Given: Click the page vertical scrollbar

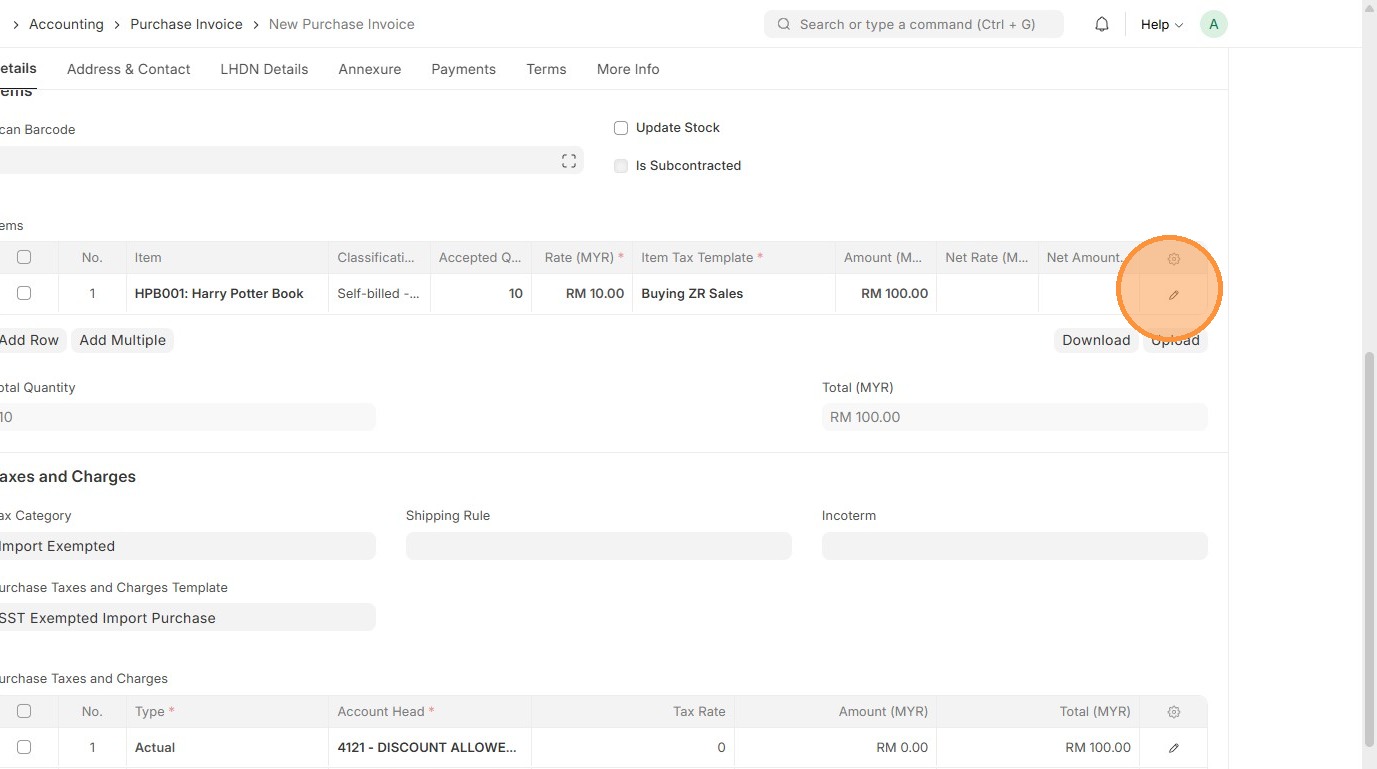Looking at the screenshot, I should [x=1369, y=550].
